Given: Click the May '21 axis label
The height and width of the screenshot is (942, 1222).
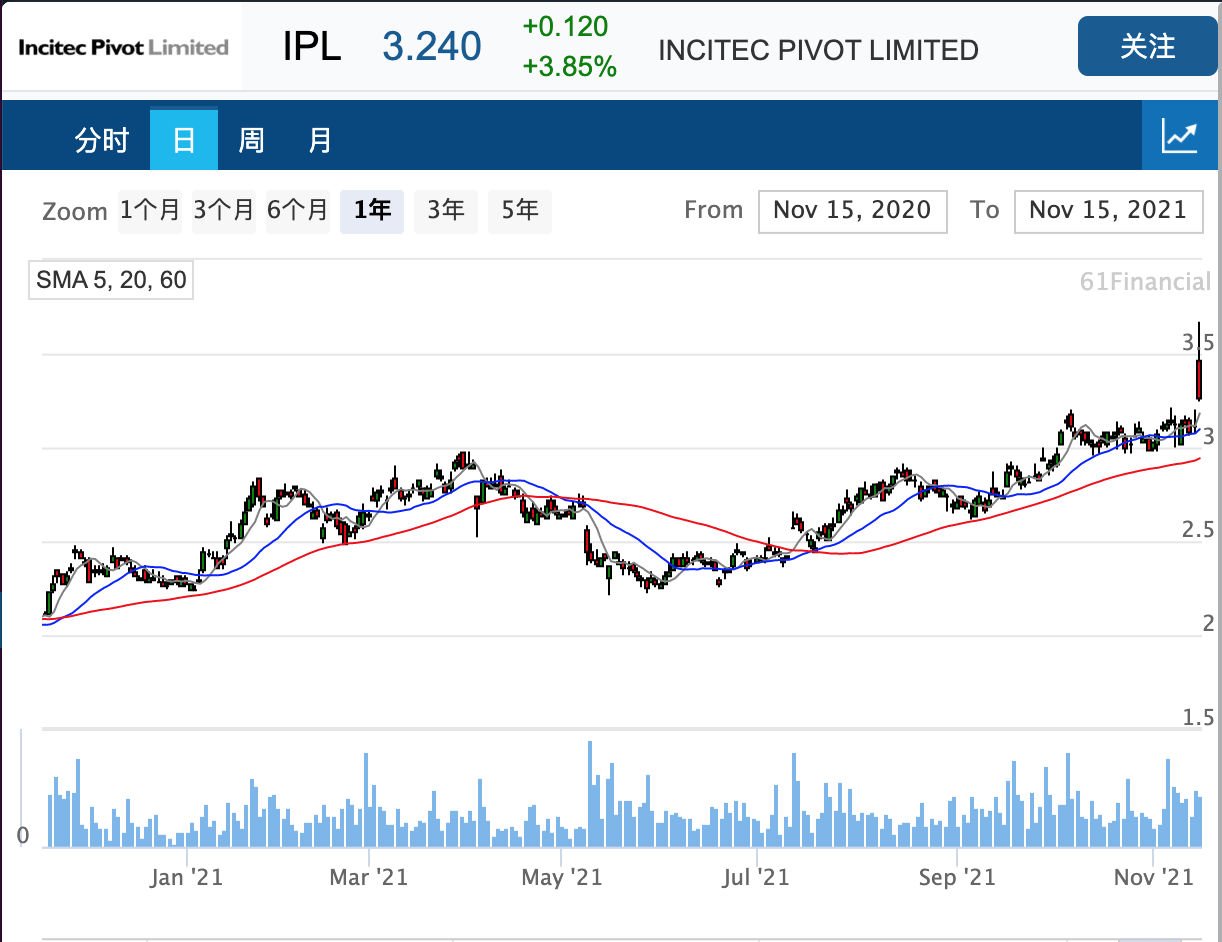Looking at the screenshot, I should point(562,878).
